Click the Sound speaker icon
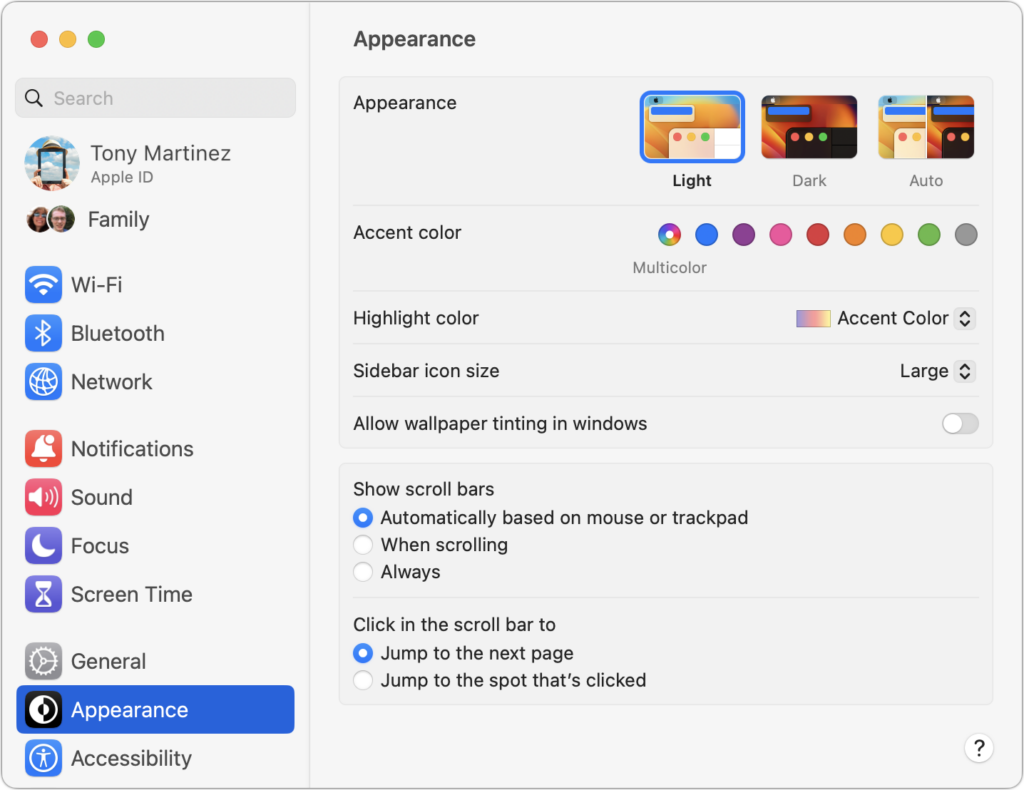The height and width of the screenshot is (790, 1024). pos(43,497)
